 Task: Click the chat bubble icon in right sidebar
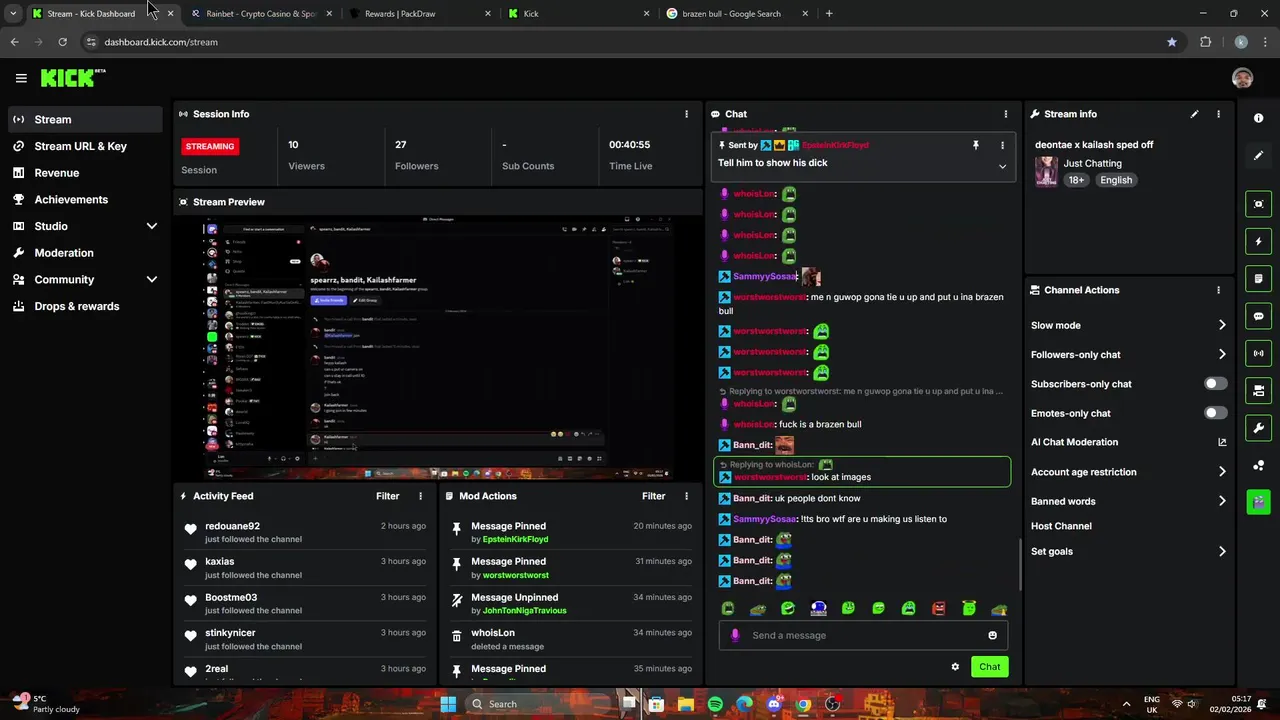click(x=1258, y=316)
